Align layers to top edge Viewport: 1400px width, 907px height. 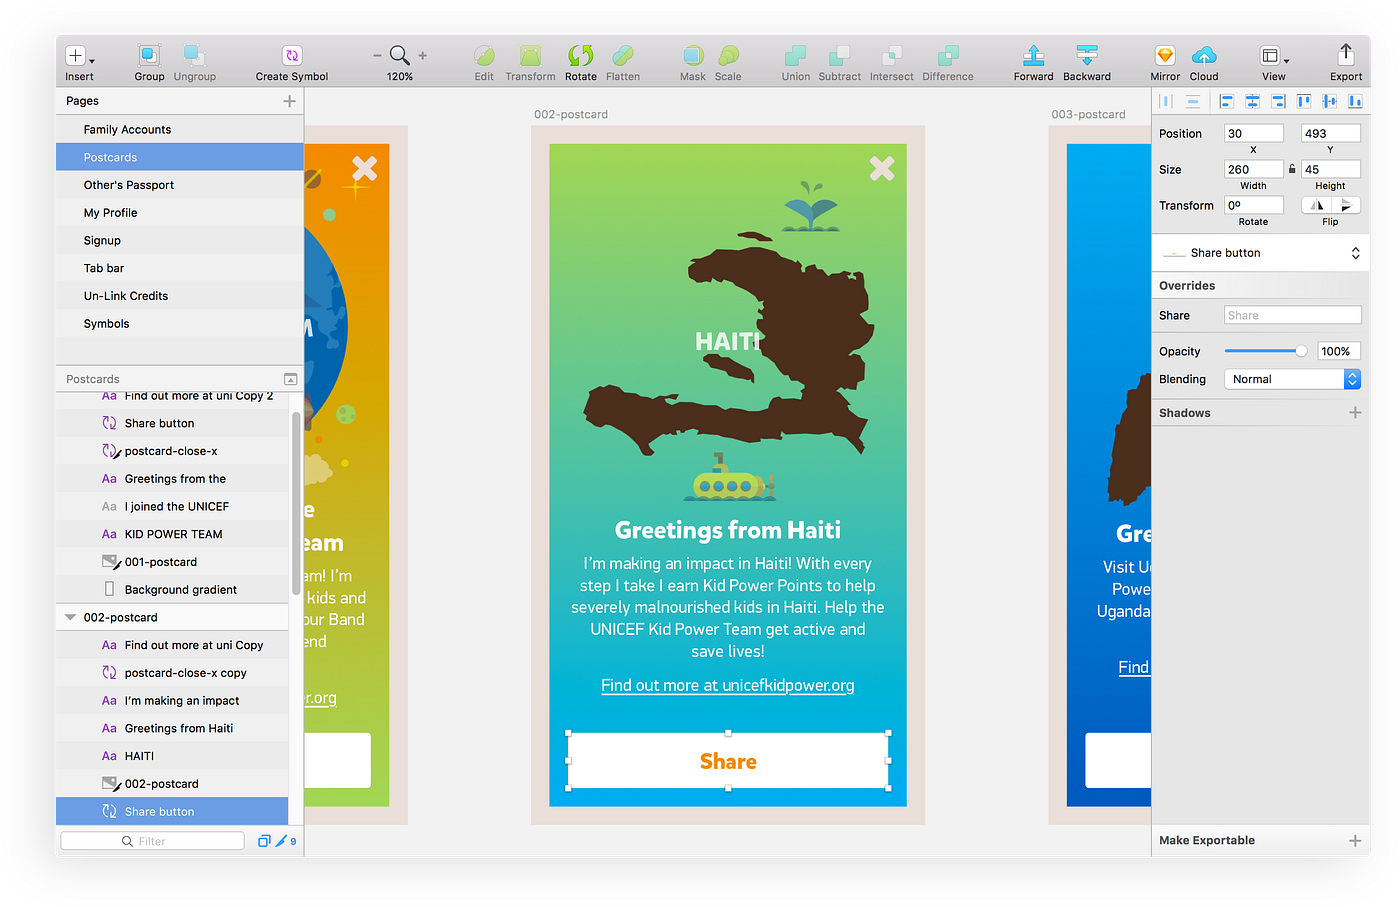[1304, 101]
